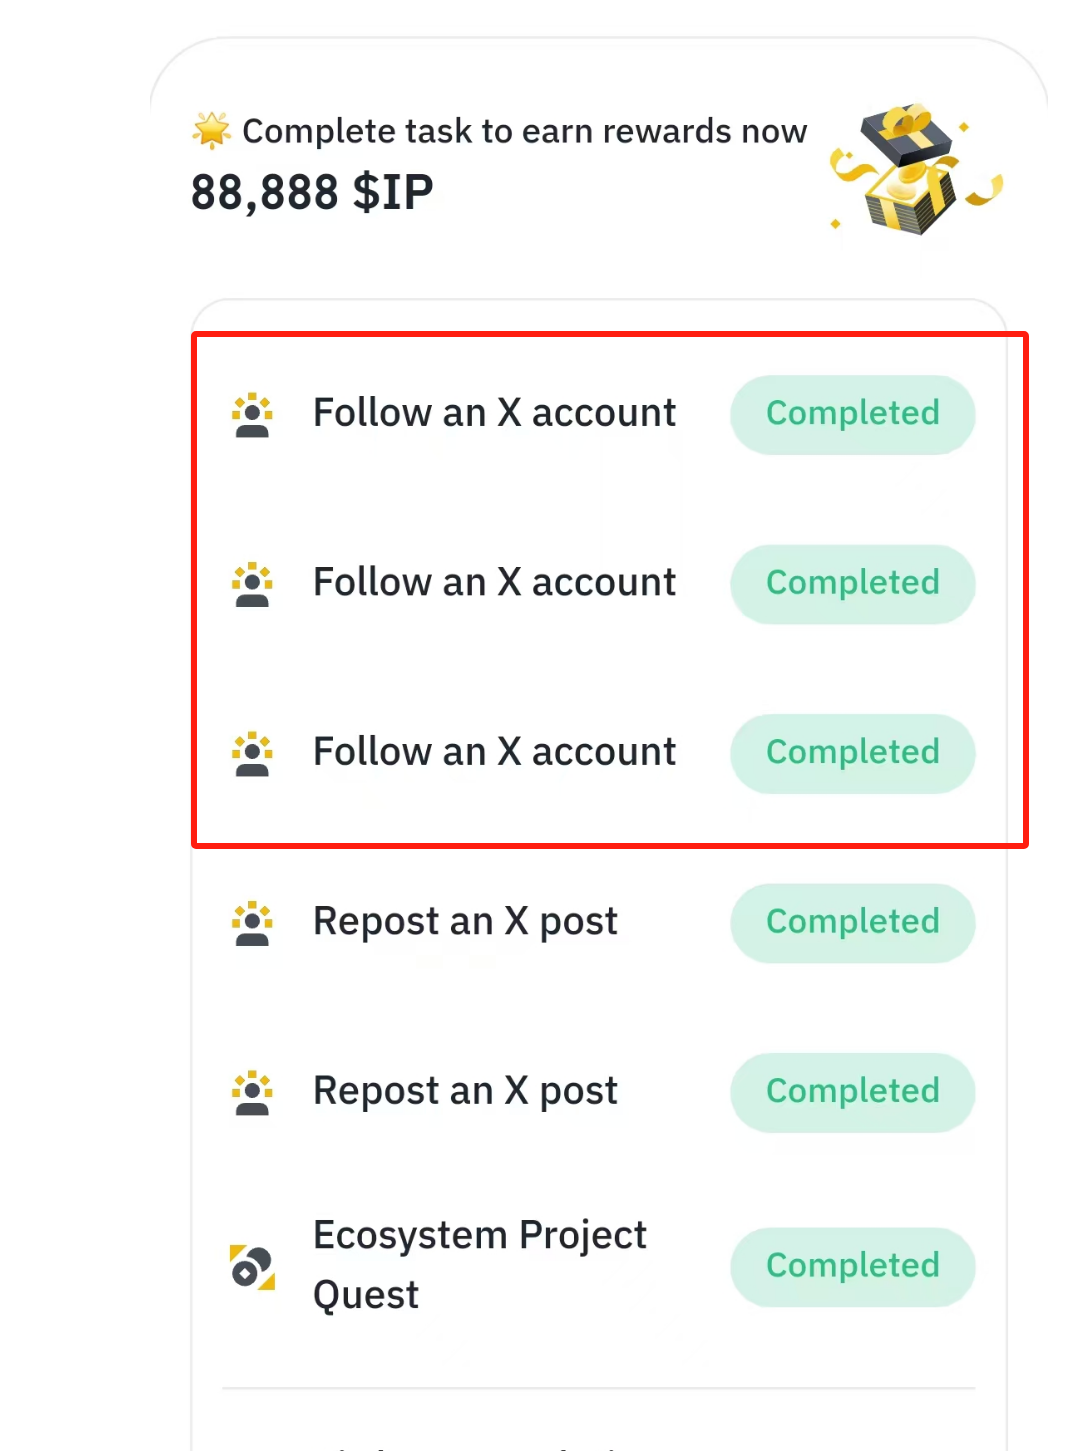This screenshot has width=1083, height=1451.
Task: Click the person icon of first Follow task
Action: 252,415
